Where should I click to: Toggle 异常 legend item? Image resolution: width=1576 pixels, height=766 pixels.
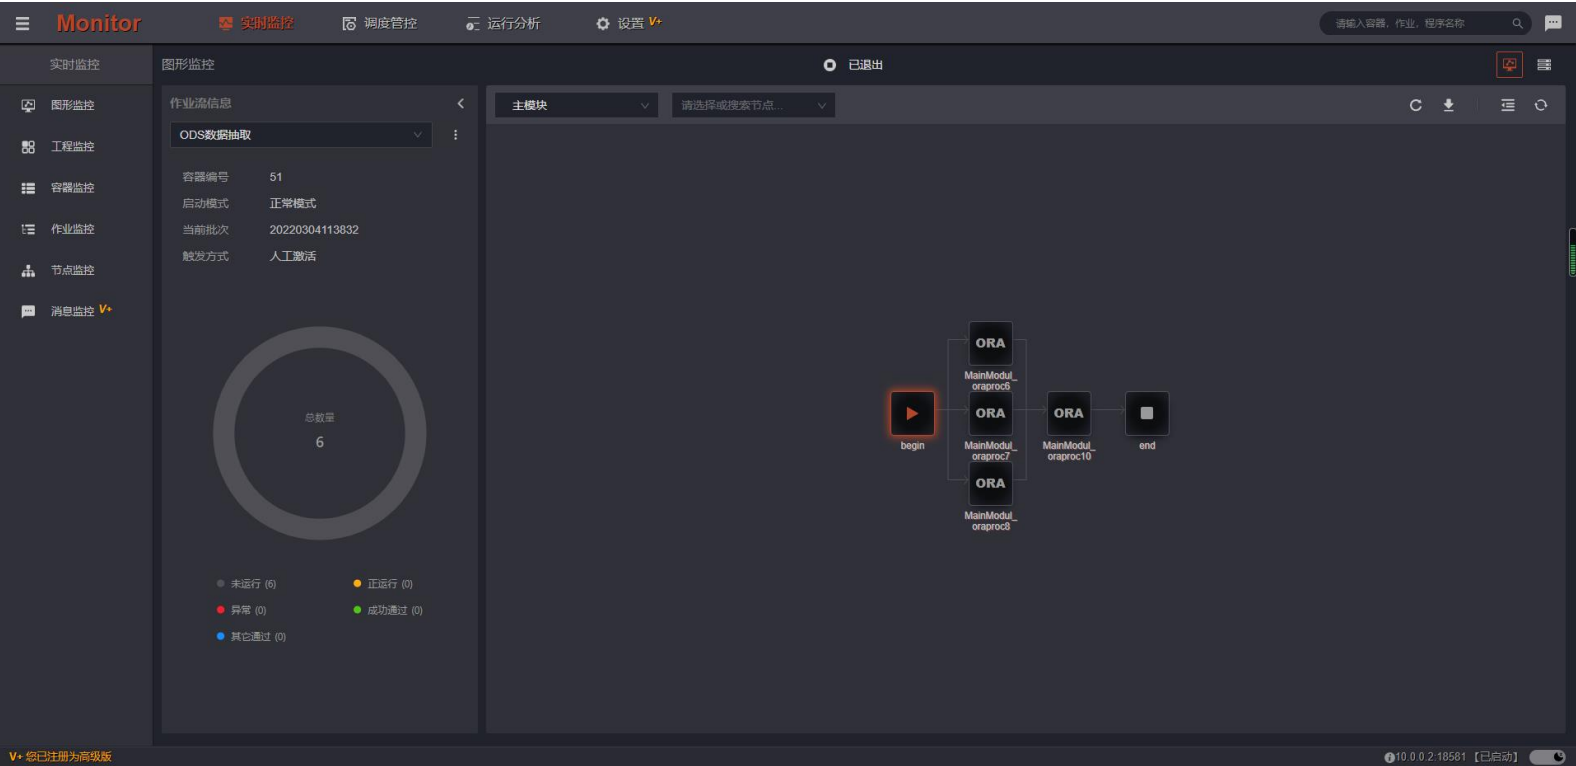pos(242,610)
